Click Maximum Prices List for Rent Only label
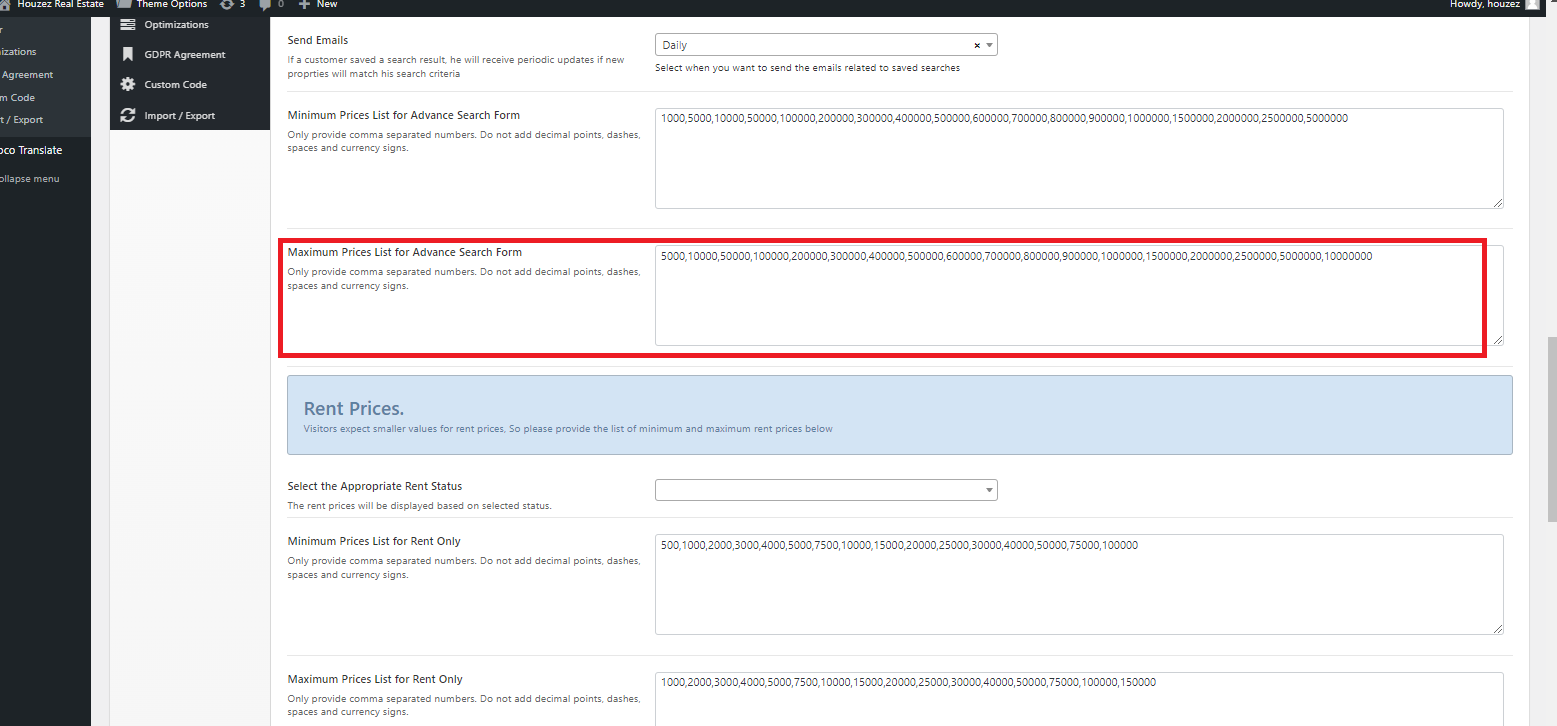The width and height of the screenshot is (1557, 726). click(375, 679)
